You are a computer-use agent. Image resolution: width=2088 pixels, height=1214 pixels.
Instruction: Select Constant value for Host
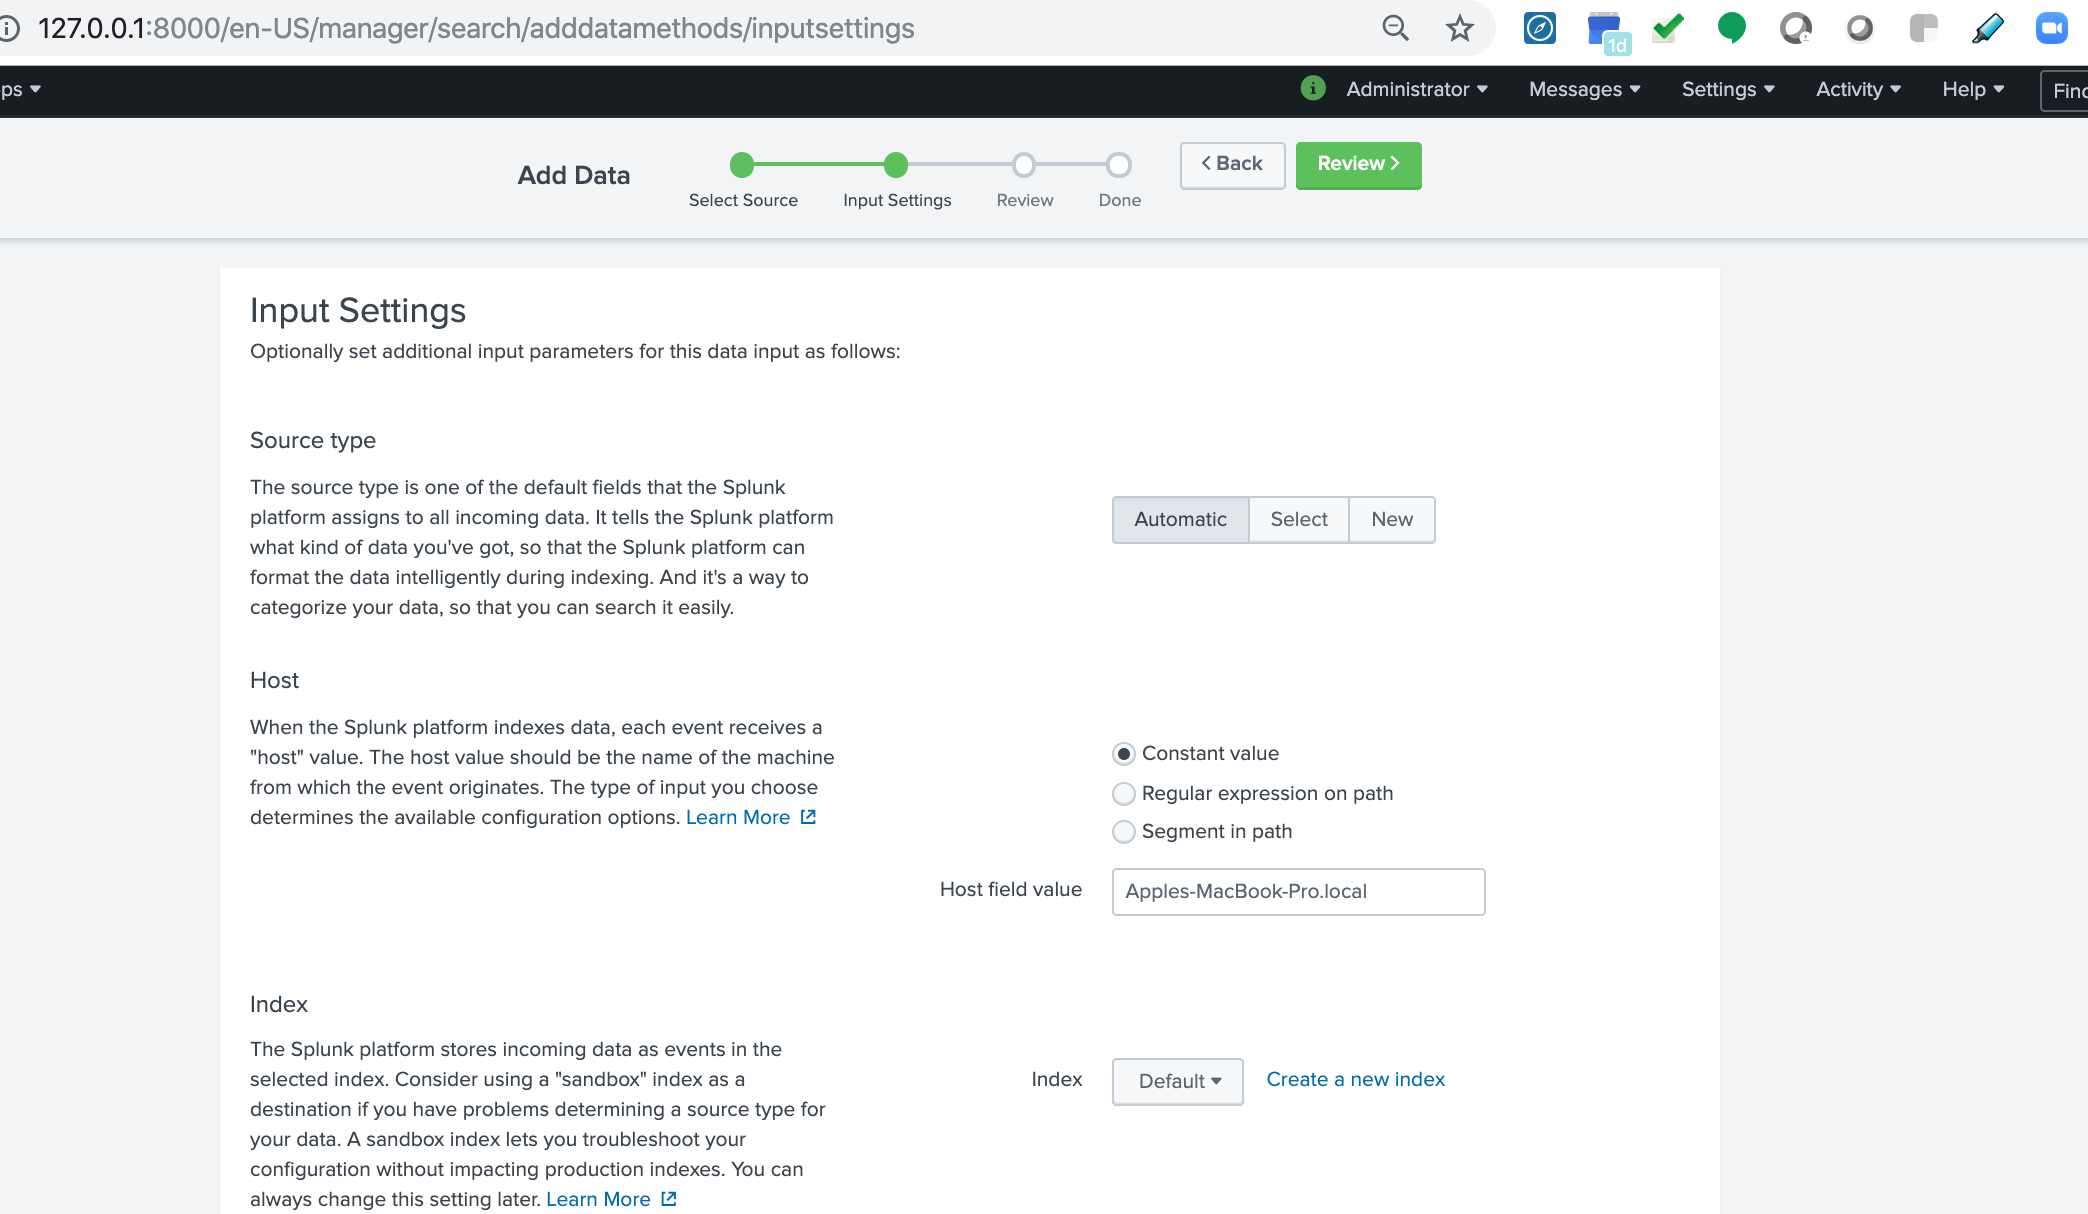pyautogui.click(x=1123, y=754)
